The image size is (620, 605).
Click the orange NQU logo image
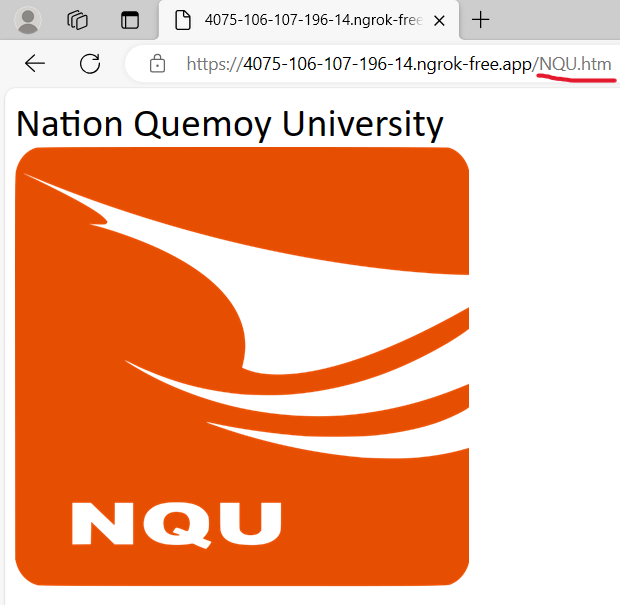click(242, 367)
